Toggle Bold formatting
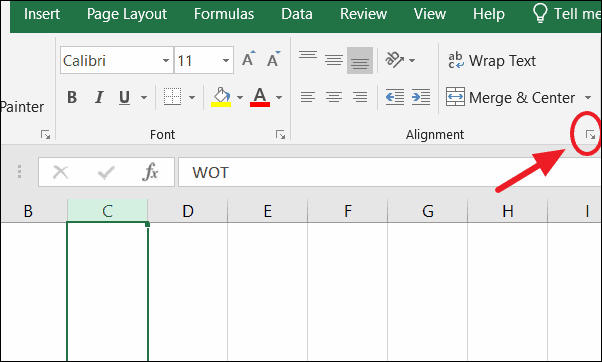The height and width of the screenshot is (362, 602). point(72,98)
